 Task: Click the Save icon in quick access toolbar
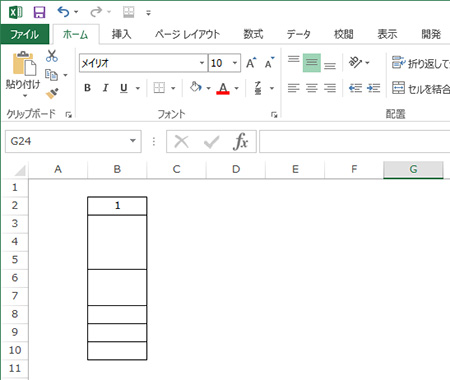tap(39, 13)
